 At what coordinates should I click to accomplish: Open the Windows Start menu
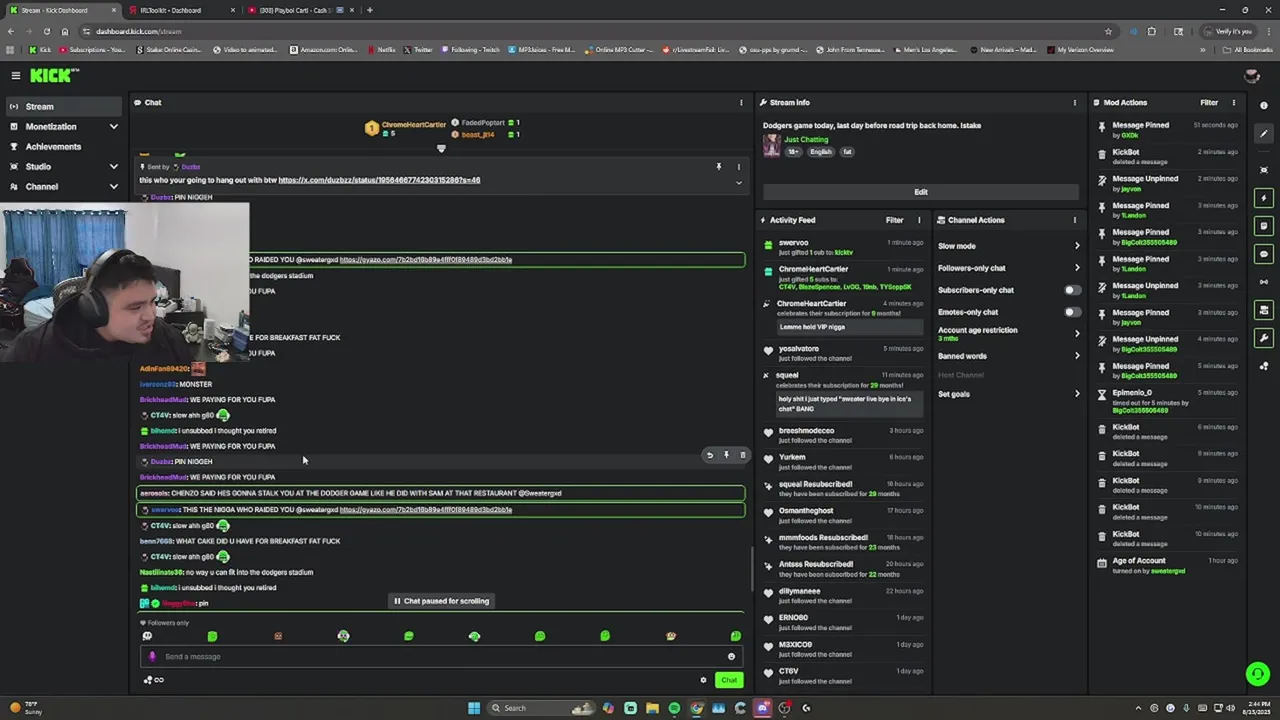click(x=474, y=708)
